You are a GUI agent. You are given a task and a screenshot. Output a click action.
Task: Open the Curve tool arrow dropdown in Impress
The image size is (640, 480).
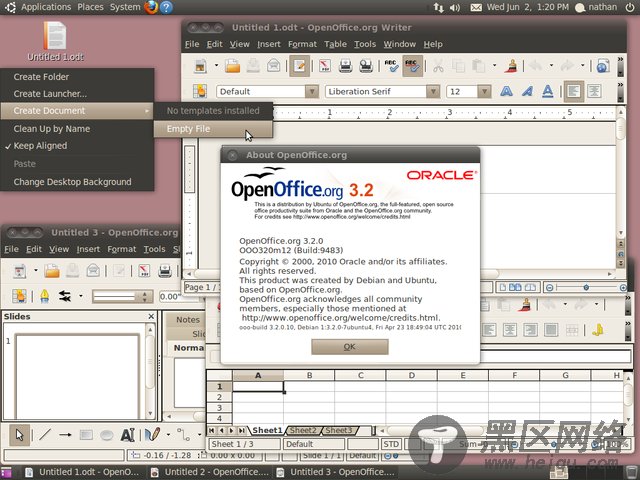click(x=168, y=435)
